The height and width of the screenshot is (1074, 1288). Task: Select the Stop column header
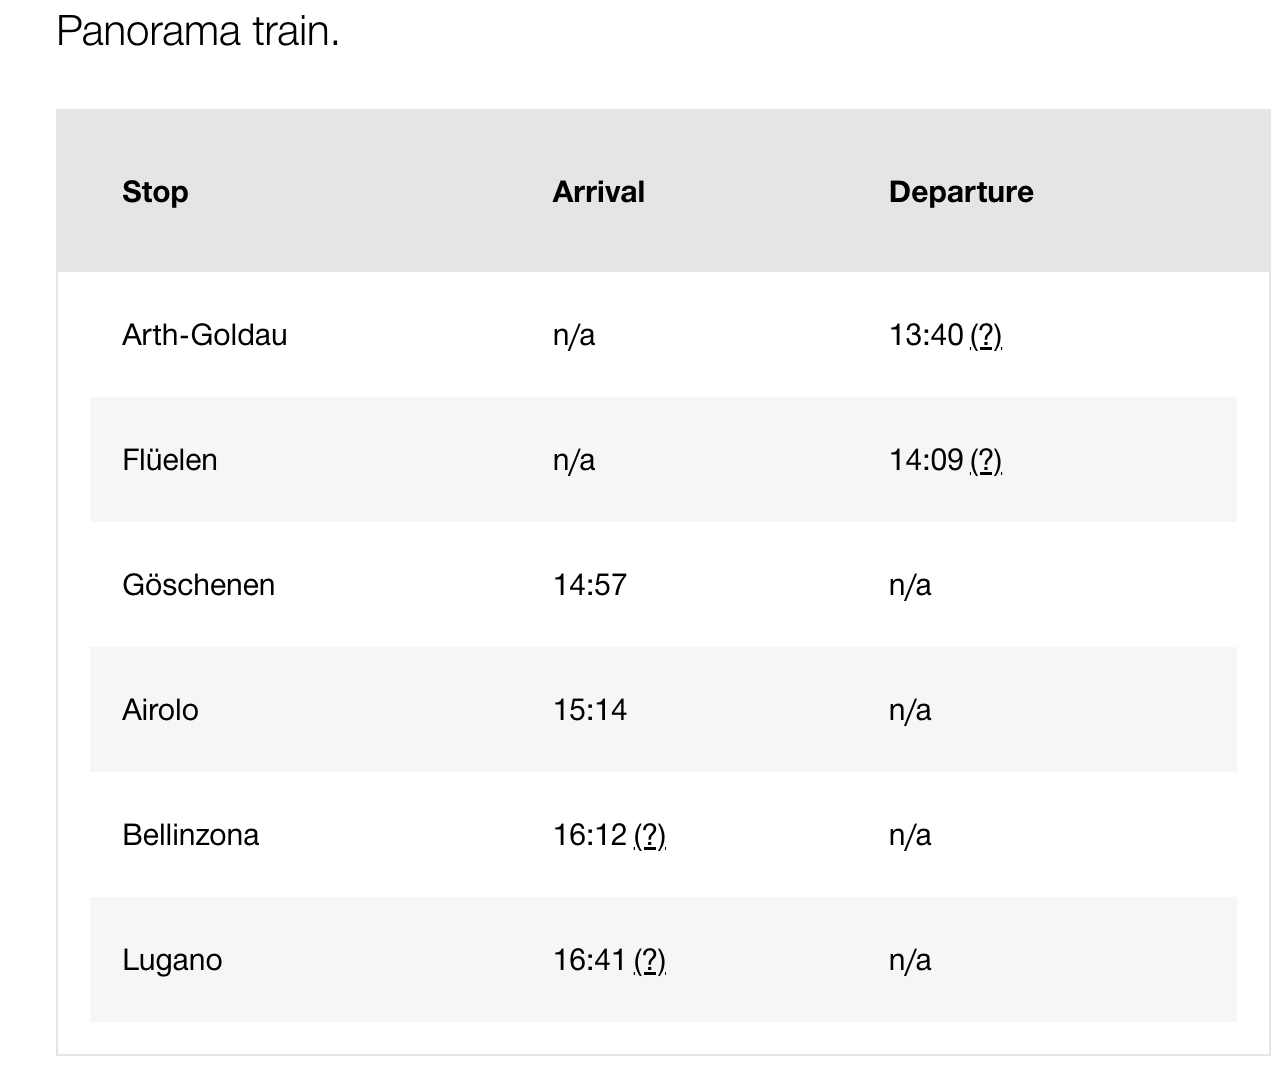(155, 192)
